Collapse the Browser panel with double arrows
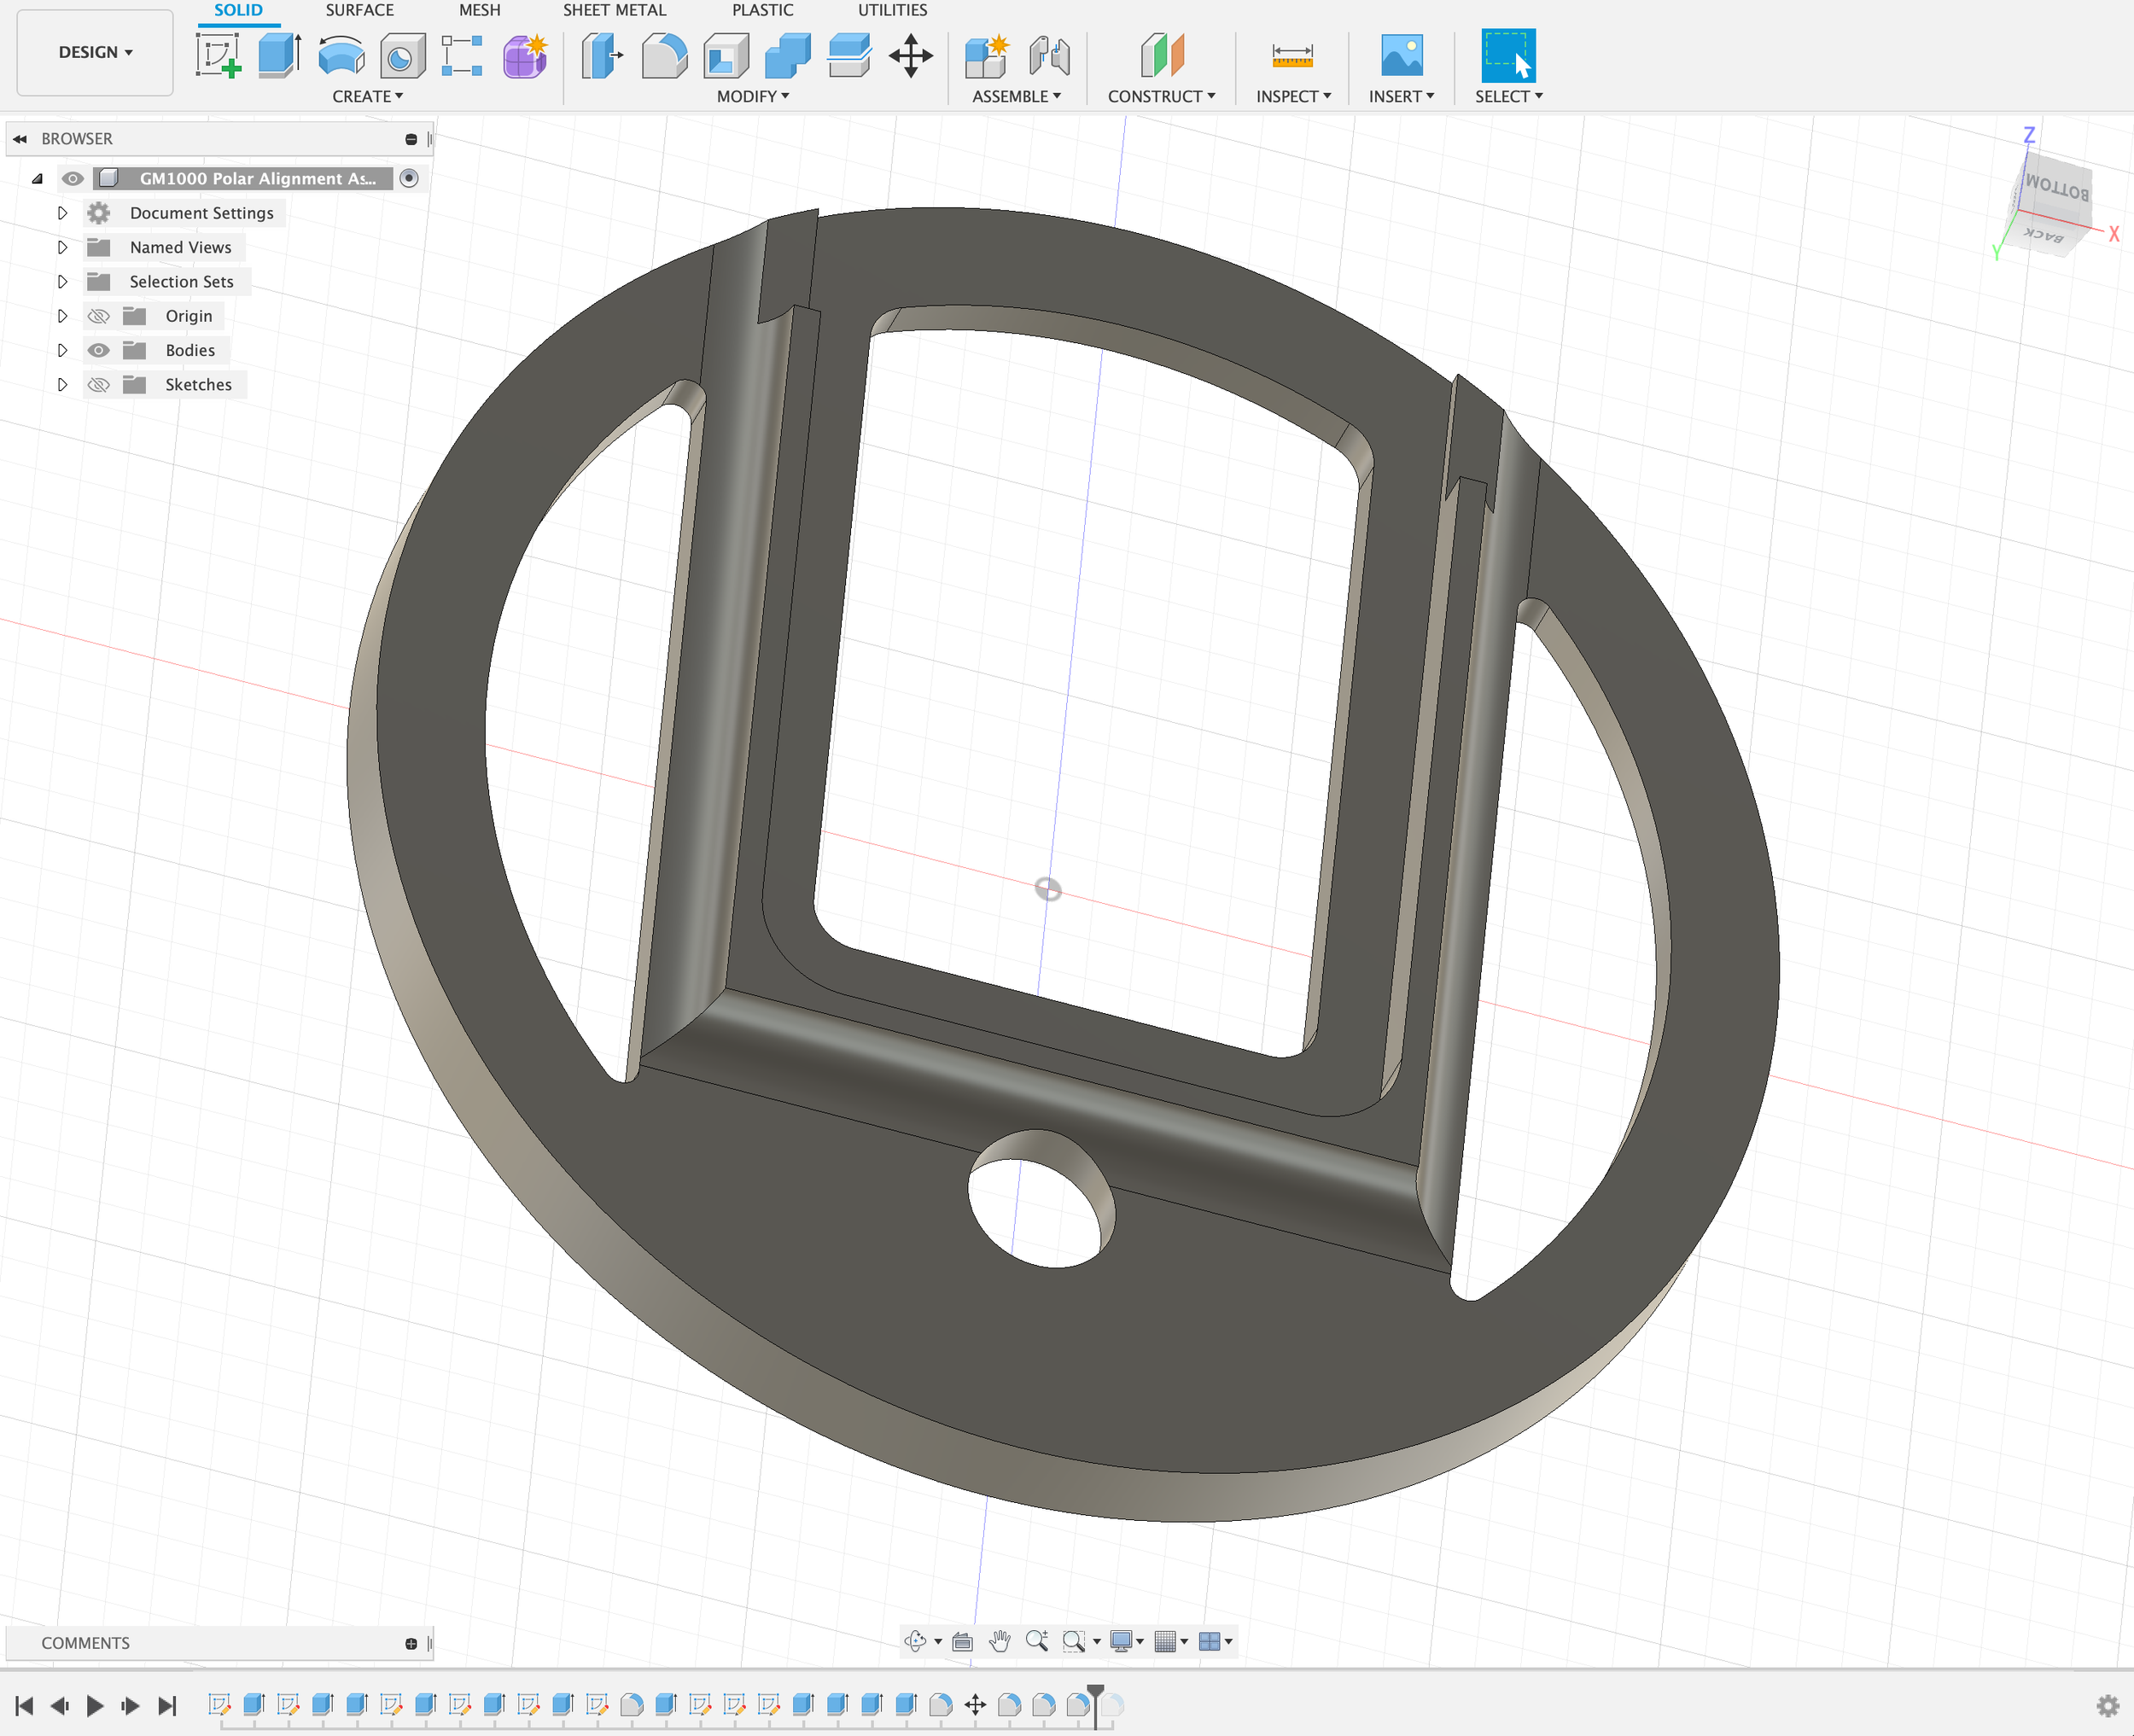 pyautogui.click(x=20, y=139)
